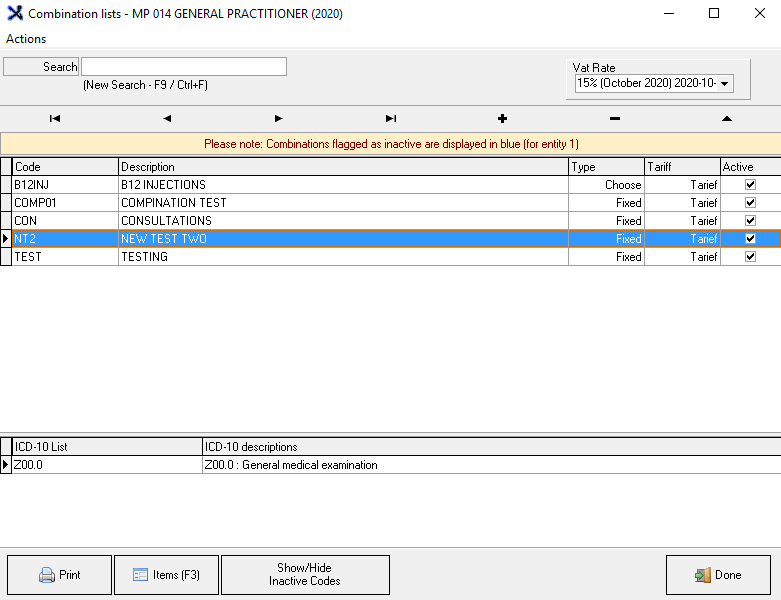The height and width of the screenshot is (600, 781).
Task: Go to next record navigator arrow
Action: [278, 118]
